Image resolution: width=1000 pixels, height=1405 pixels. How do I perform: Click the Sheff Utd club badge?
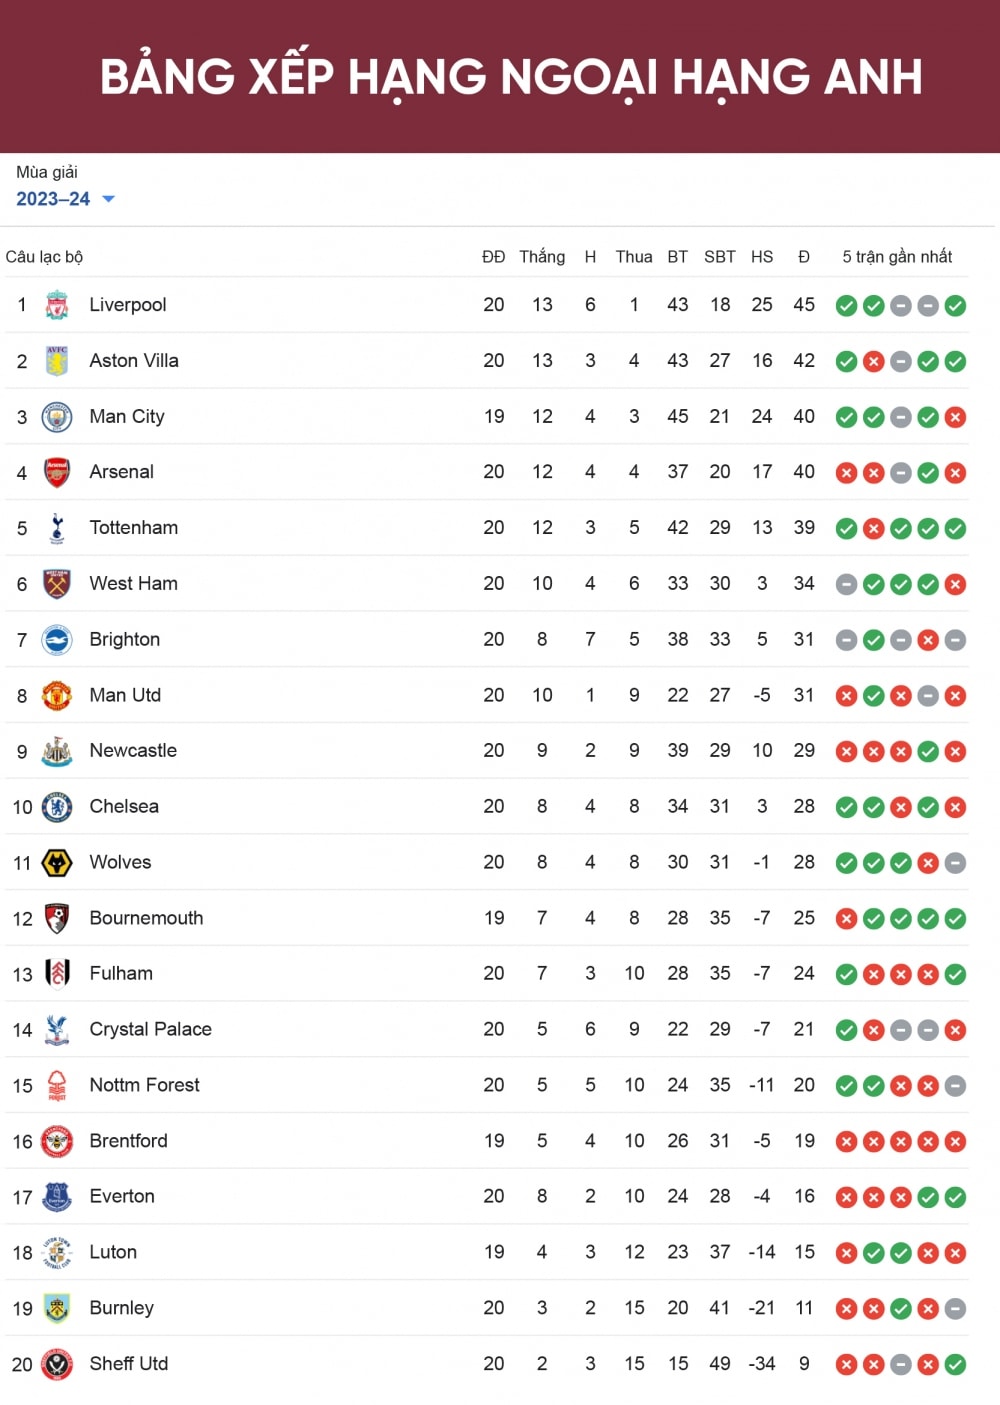(x=57, y=1364)
